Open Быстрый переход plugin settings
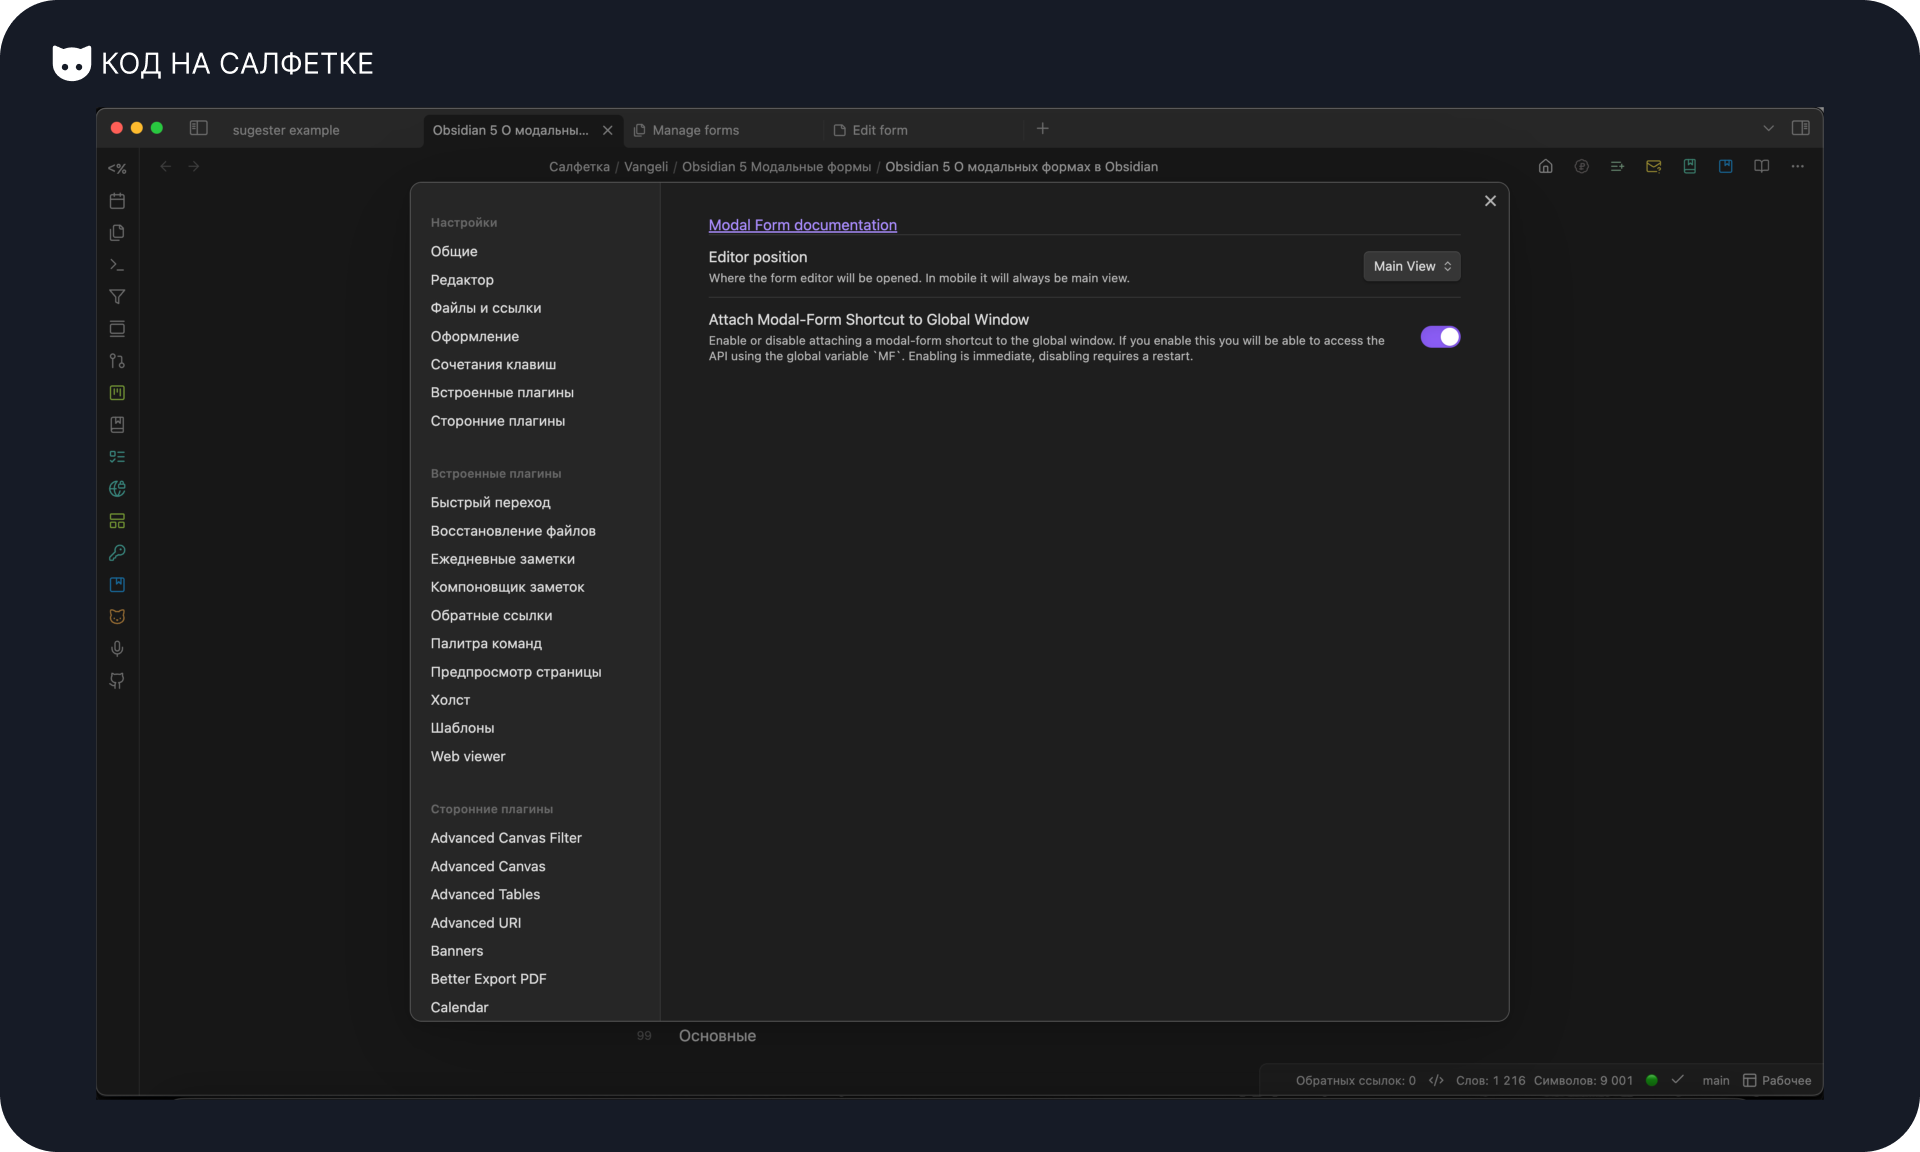1920x1152 pixels. coord(490,502)
